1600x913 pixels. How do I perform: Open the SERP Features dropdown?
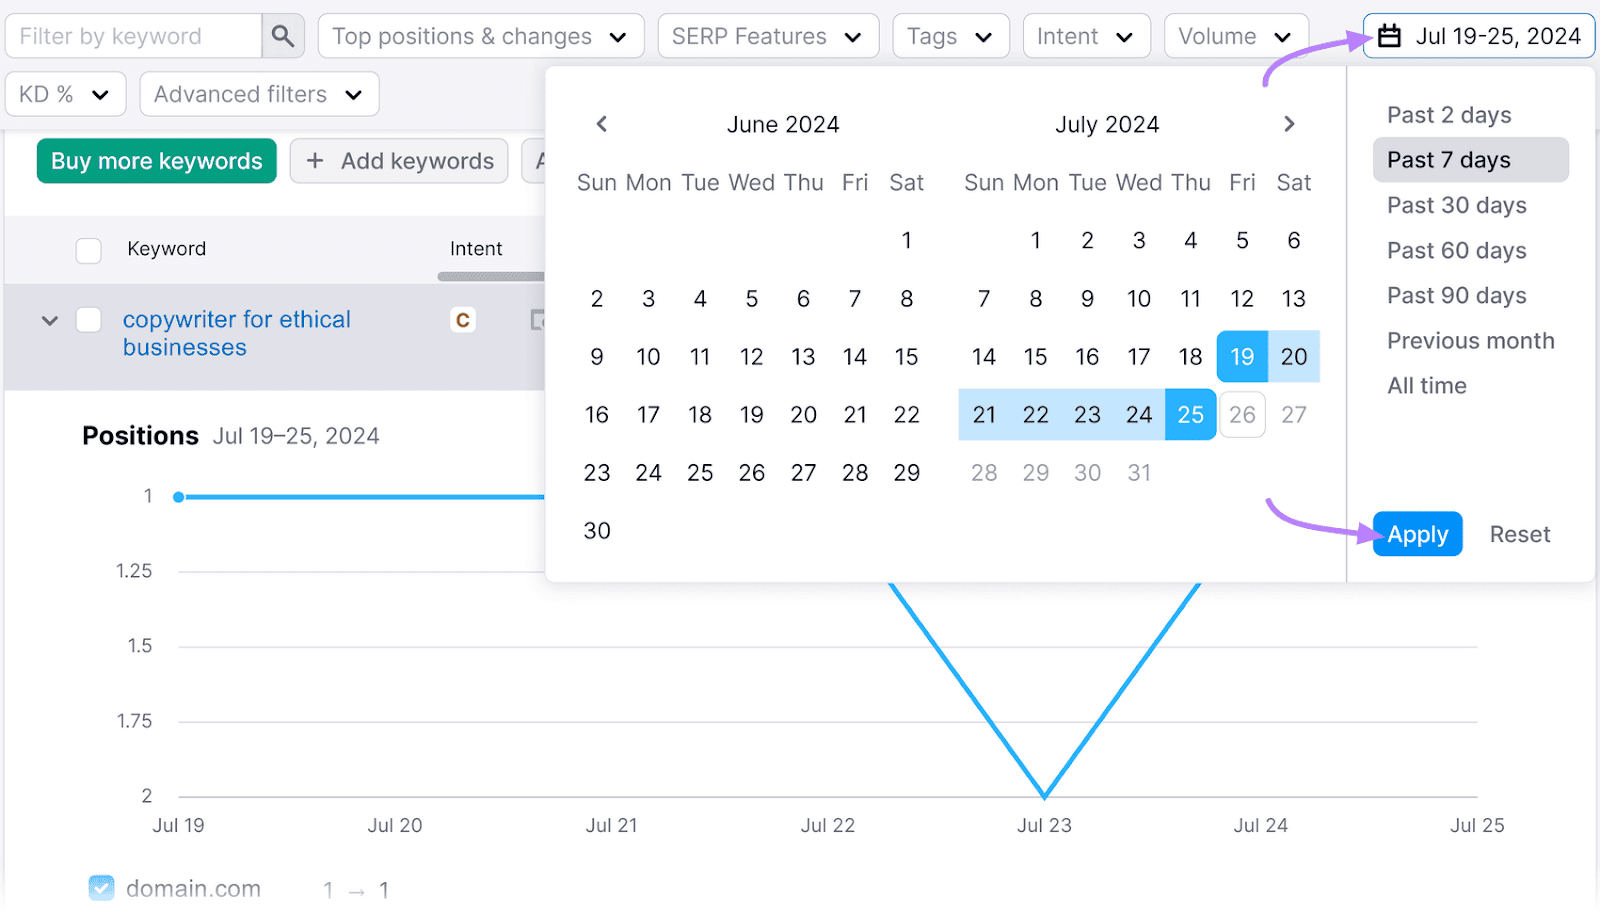click(768, 35)
